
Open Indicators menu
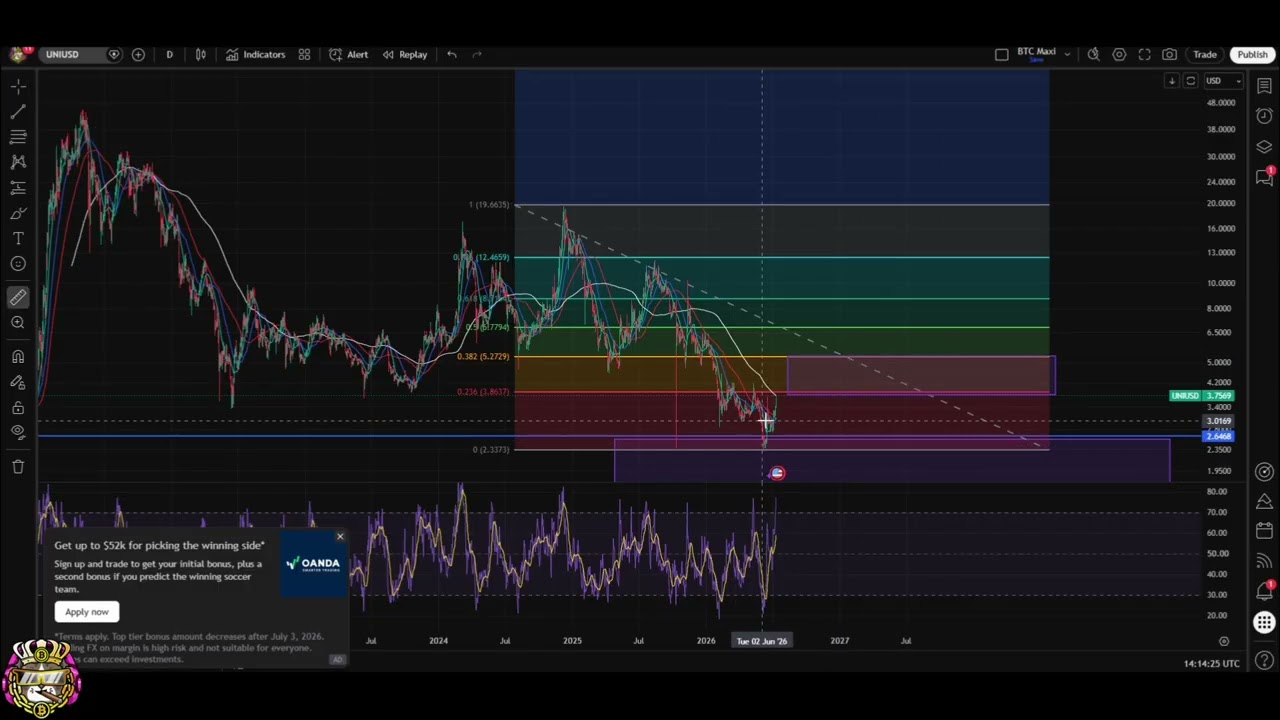click(255, 54)
